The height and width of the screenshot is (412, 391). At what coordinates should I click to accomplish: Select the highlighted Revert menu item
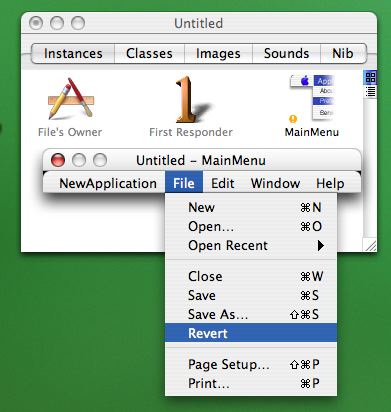[251, 333]
